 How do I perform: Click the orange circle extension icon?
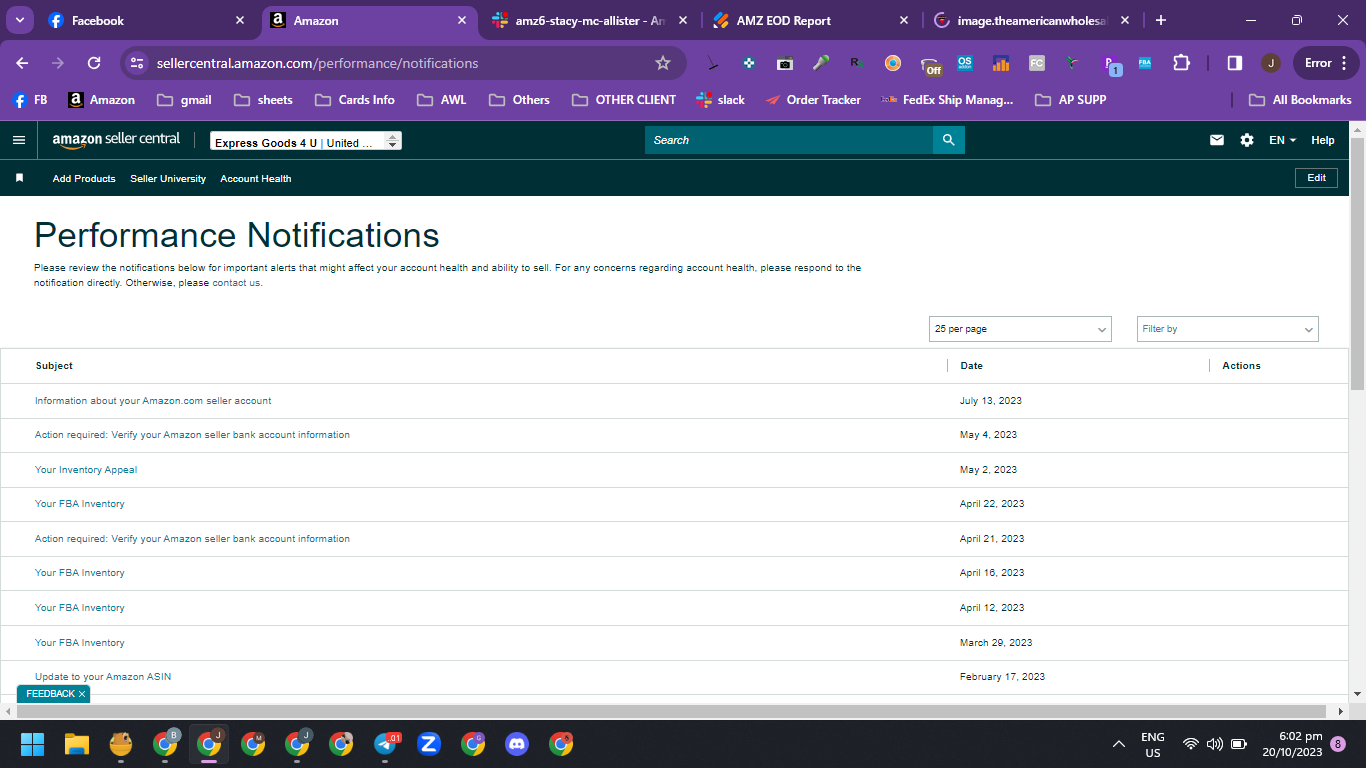pyautogui.click(x=893, y=63)
